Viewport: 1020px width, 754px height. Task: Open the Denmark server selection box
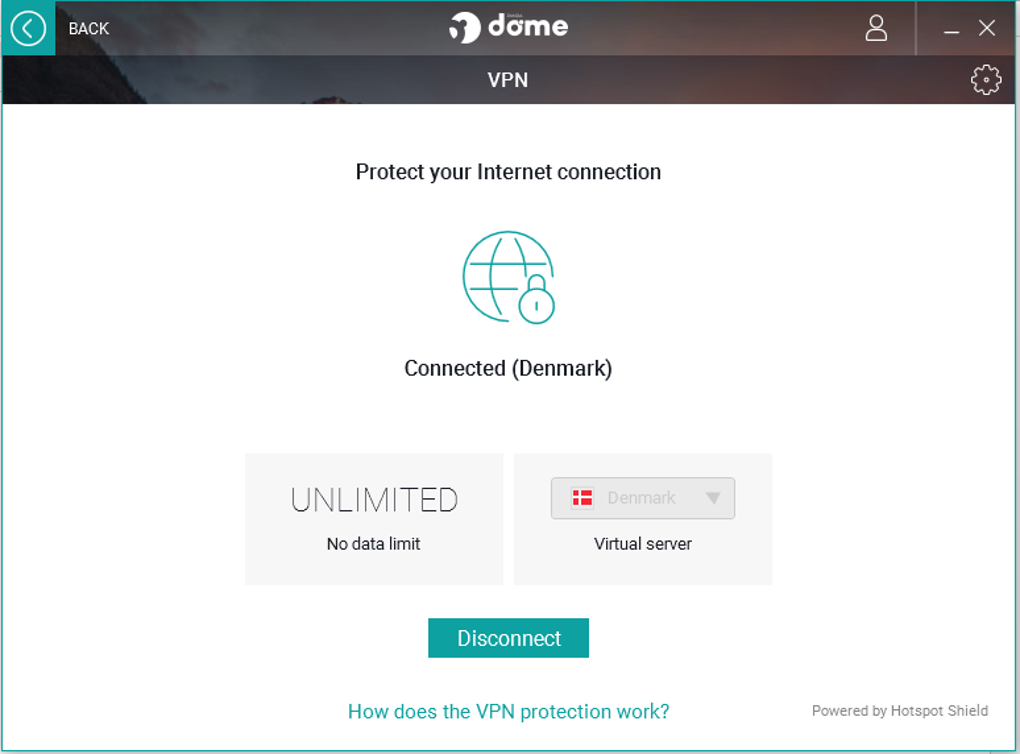coord(642,498)
